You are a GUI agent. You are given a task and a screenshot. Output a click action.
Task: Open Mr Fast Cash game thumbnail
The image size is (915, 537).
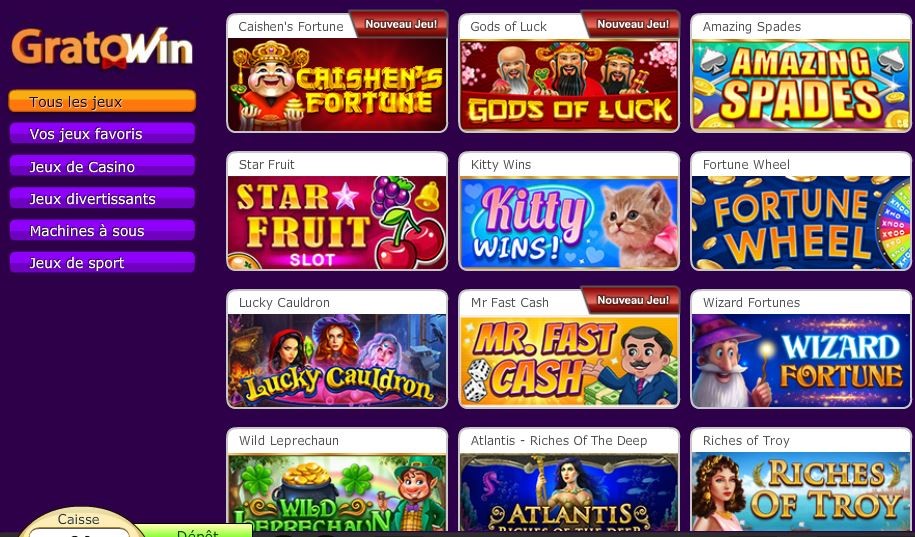tap(569, 360)
